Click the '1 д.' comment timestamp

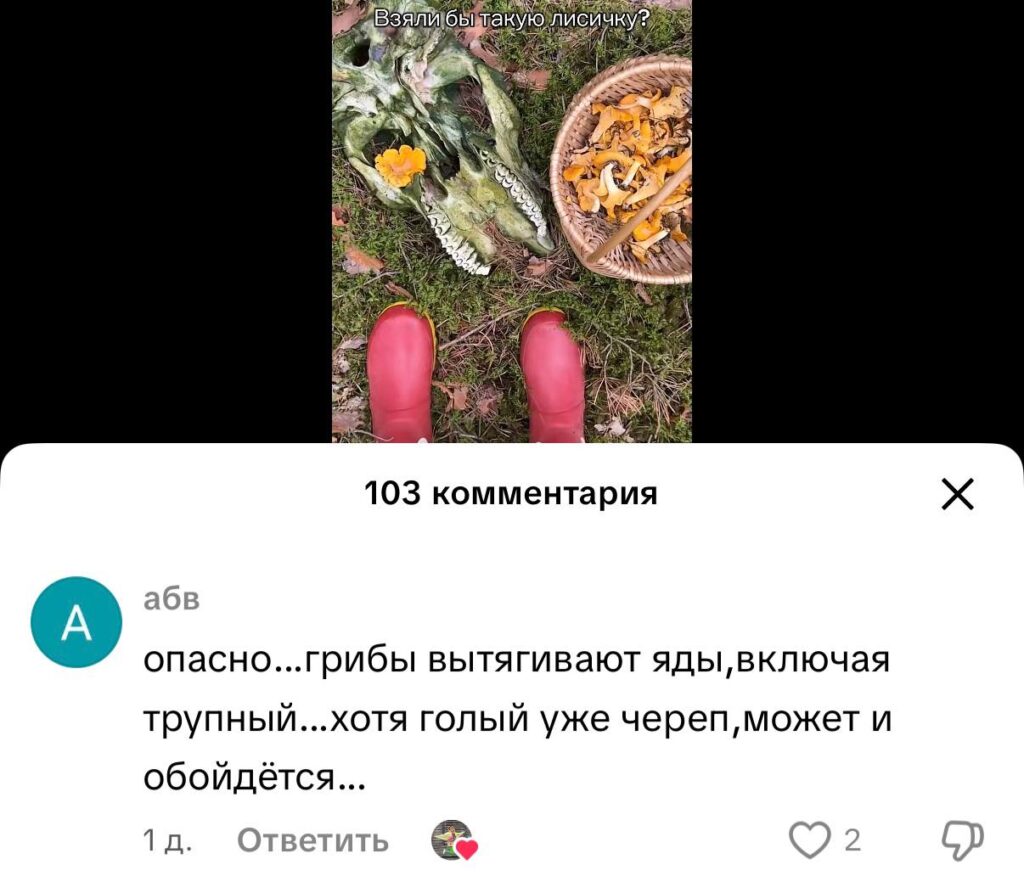tap(167, 841)
